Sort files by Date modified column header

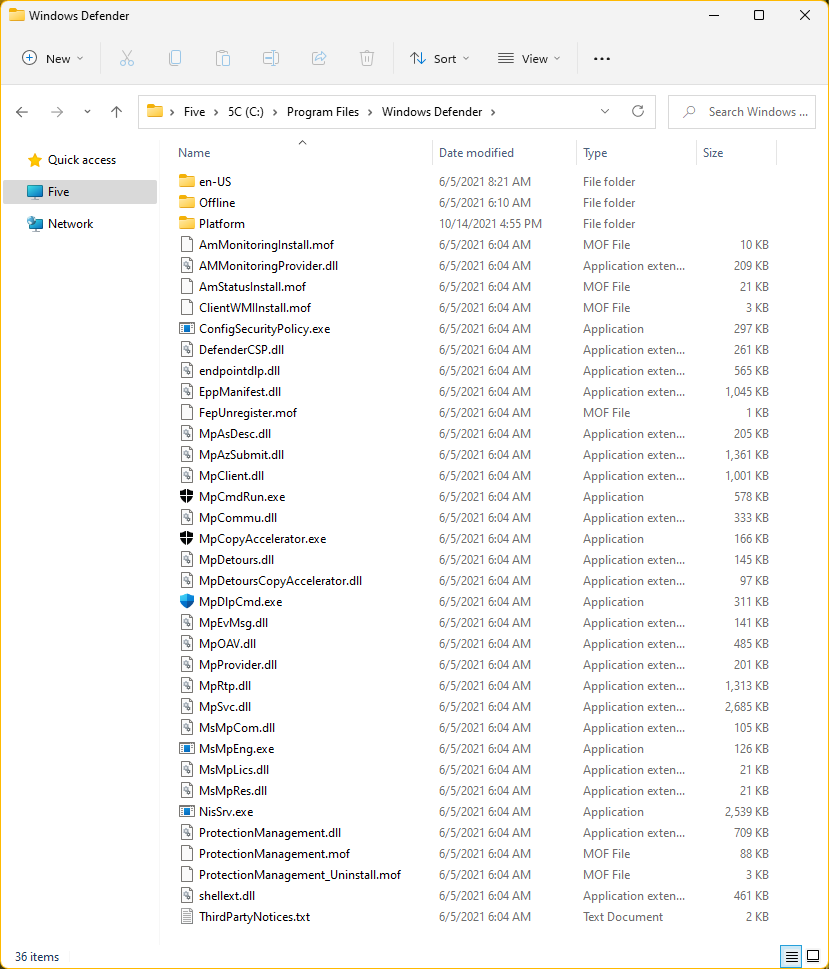coord(476,153)
